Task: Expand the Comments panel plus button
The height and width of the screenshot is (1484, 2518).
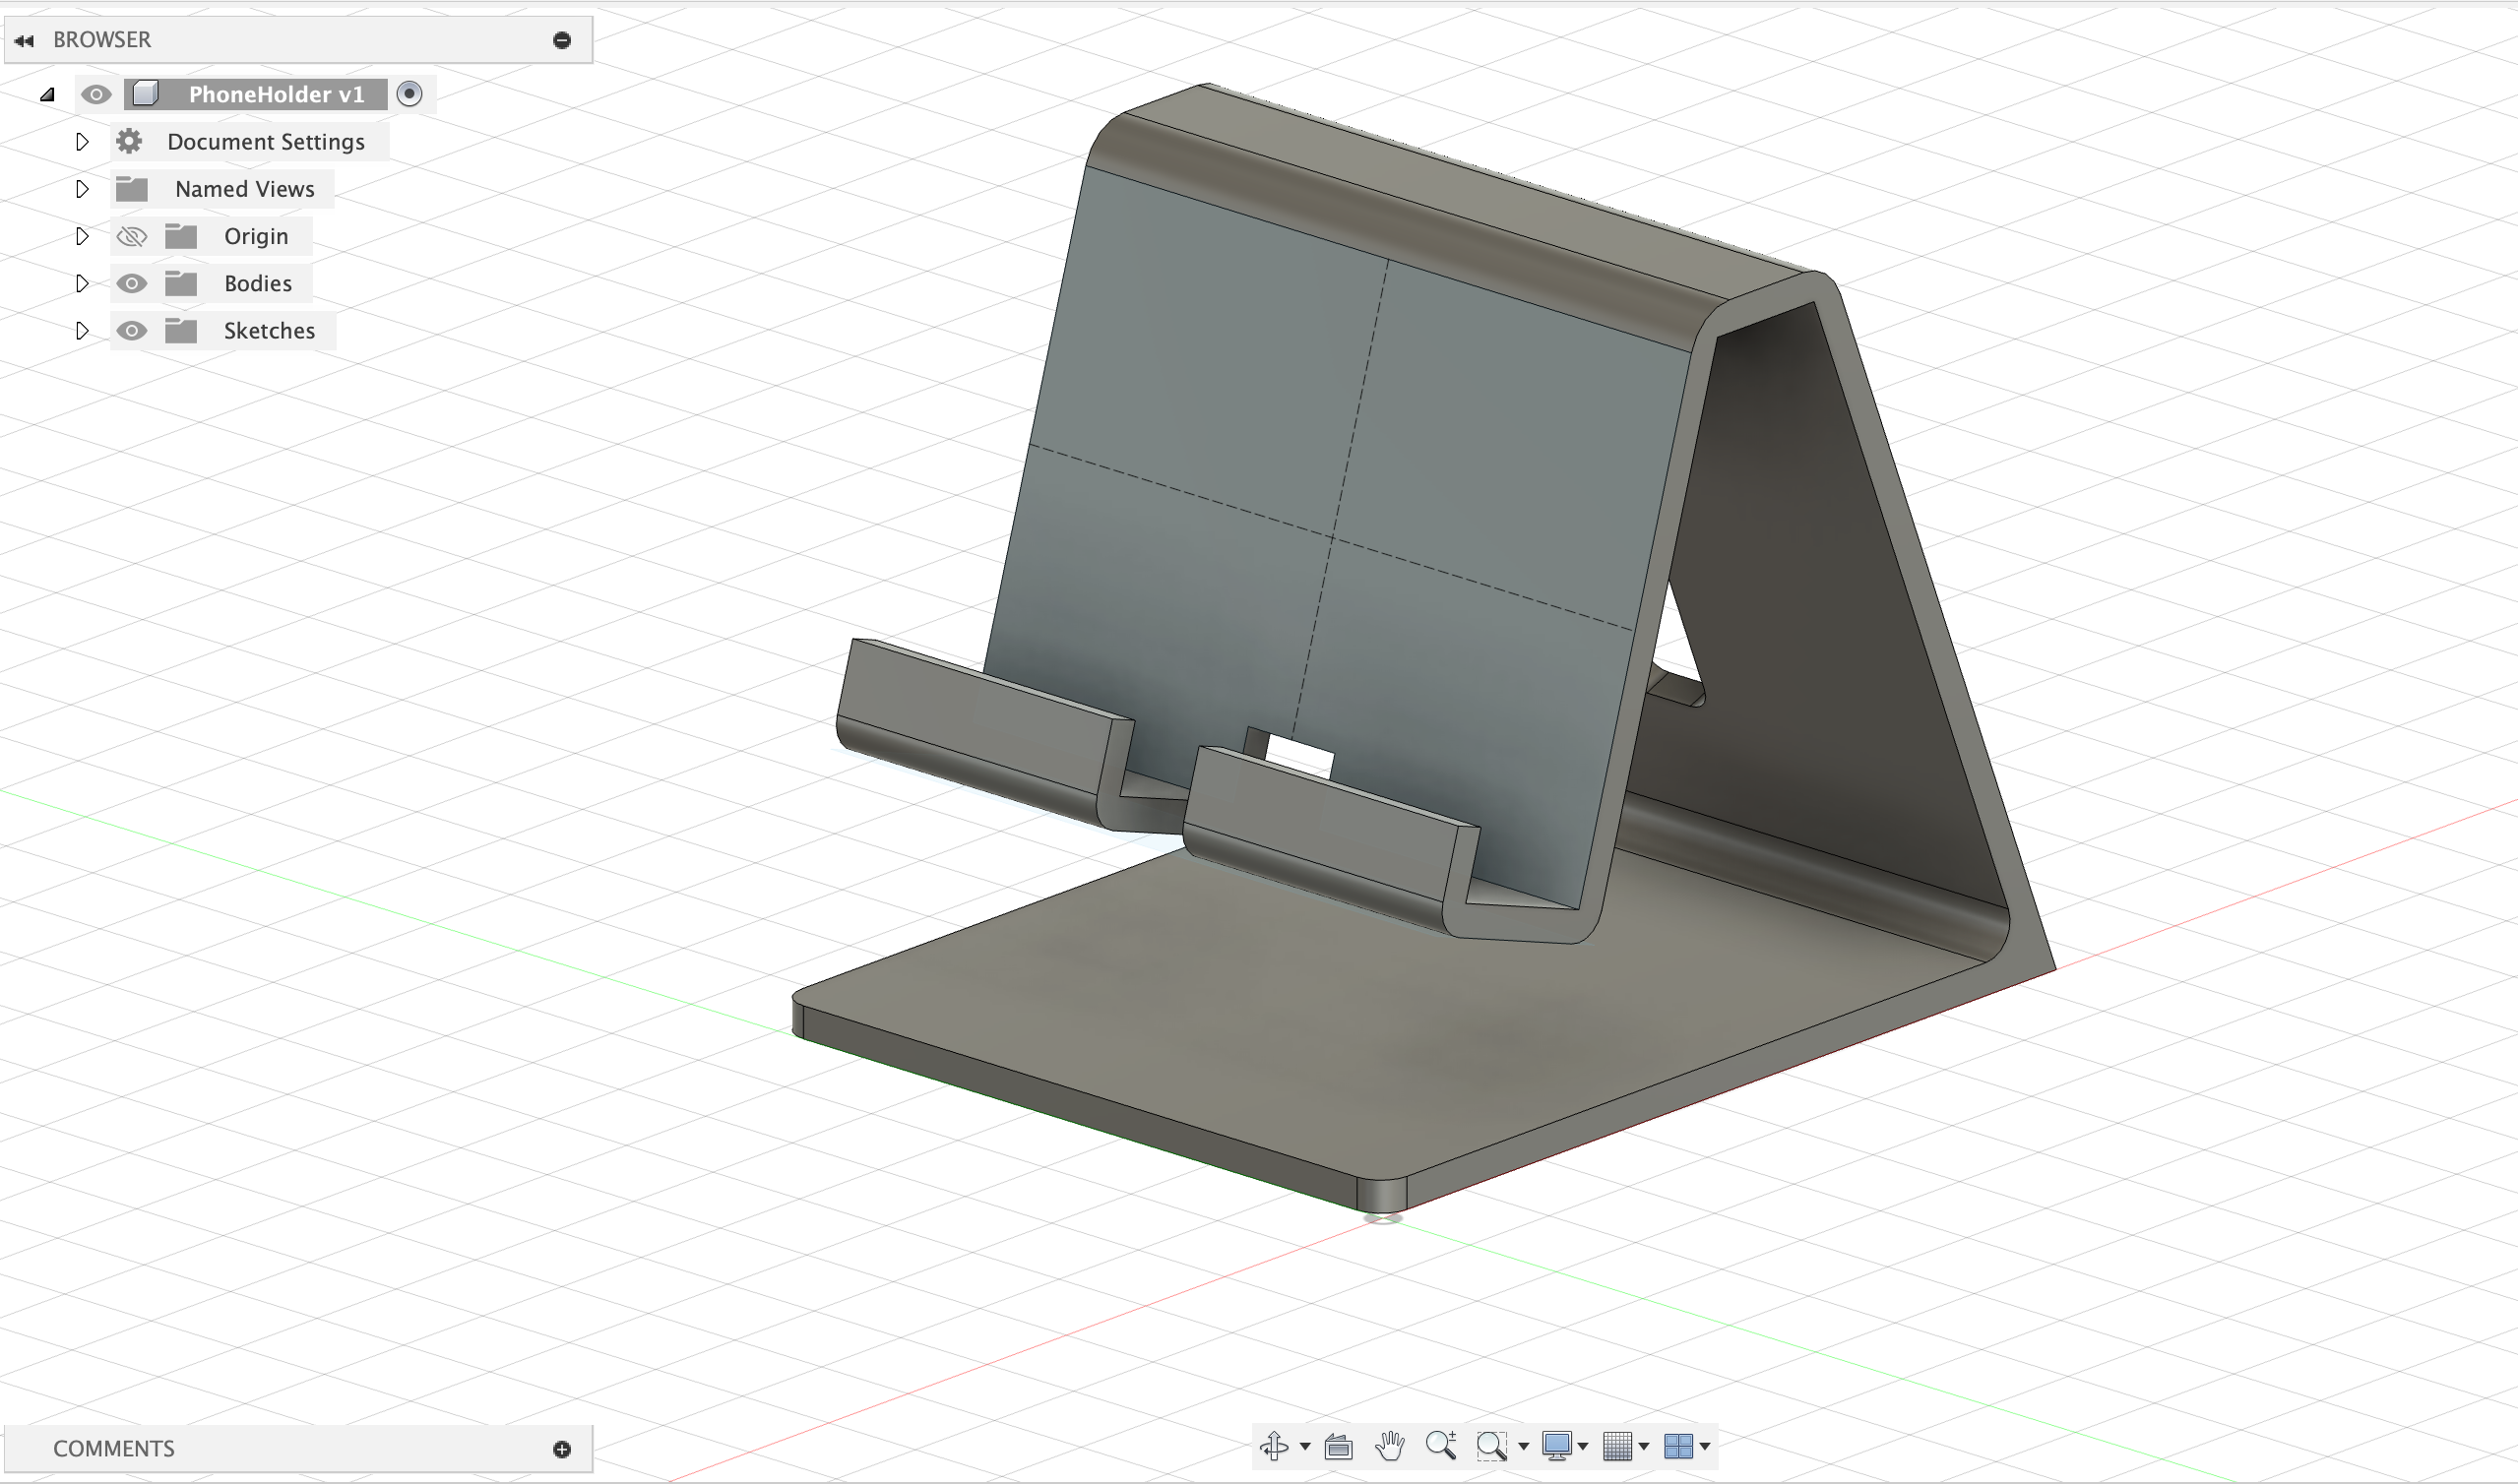Action: pyautogui.click(x=562, y=1450)
